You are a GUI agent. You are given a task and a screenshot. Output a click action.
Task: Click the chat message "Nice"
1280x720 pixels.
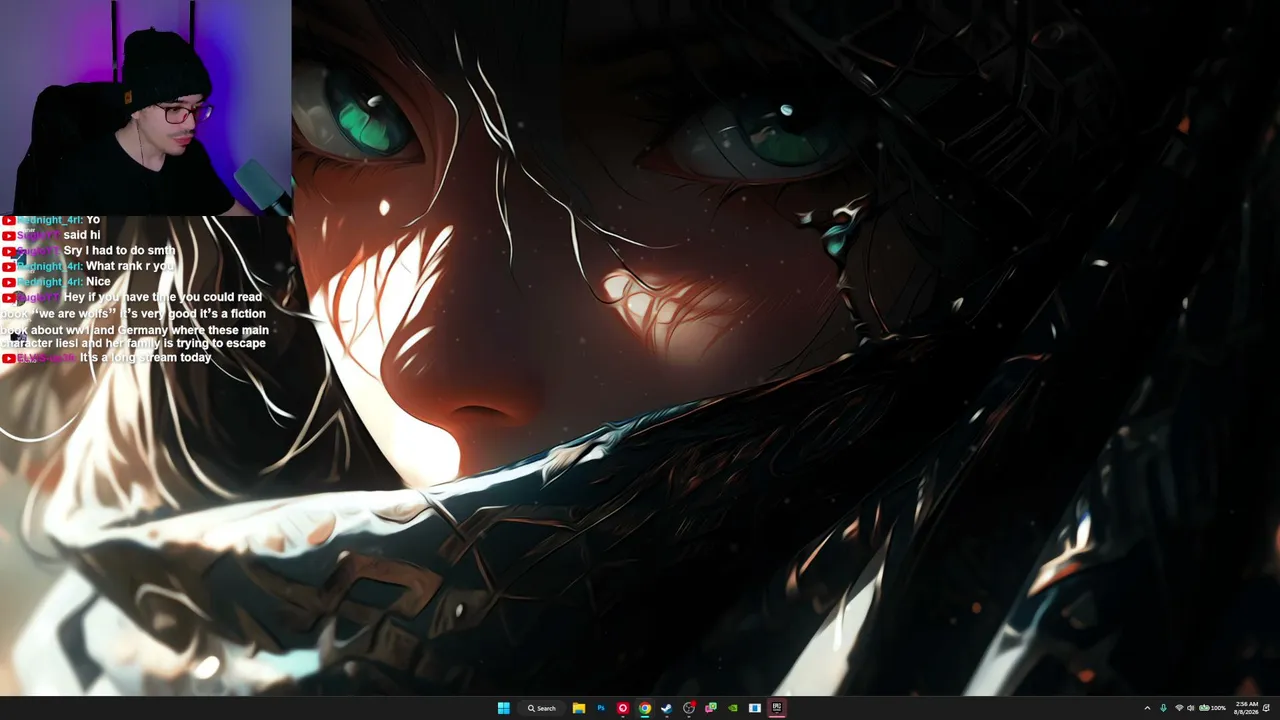(98, 282)
